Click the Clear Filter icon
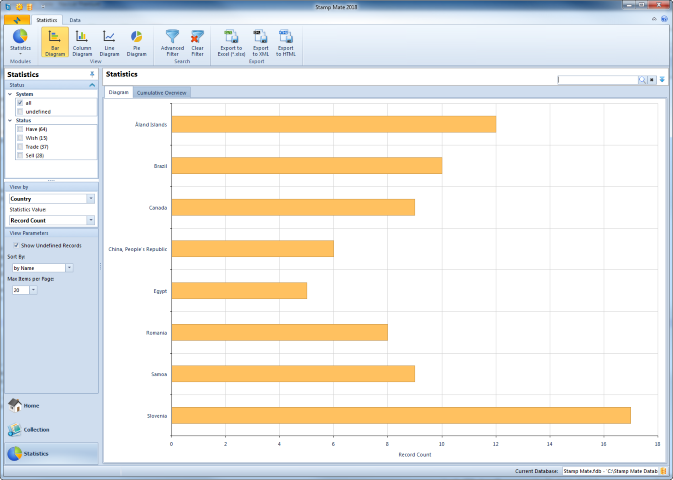This screenshot has width=673, height=480. tap(197, 42)
